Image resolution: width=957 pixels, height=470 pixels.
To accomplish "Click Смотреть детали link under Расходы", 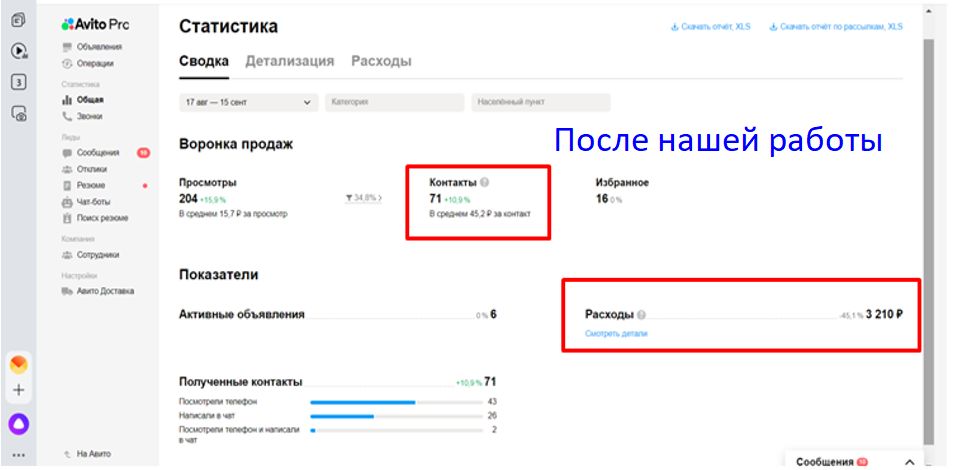I will tap(616, 334).
